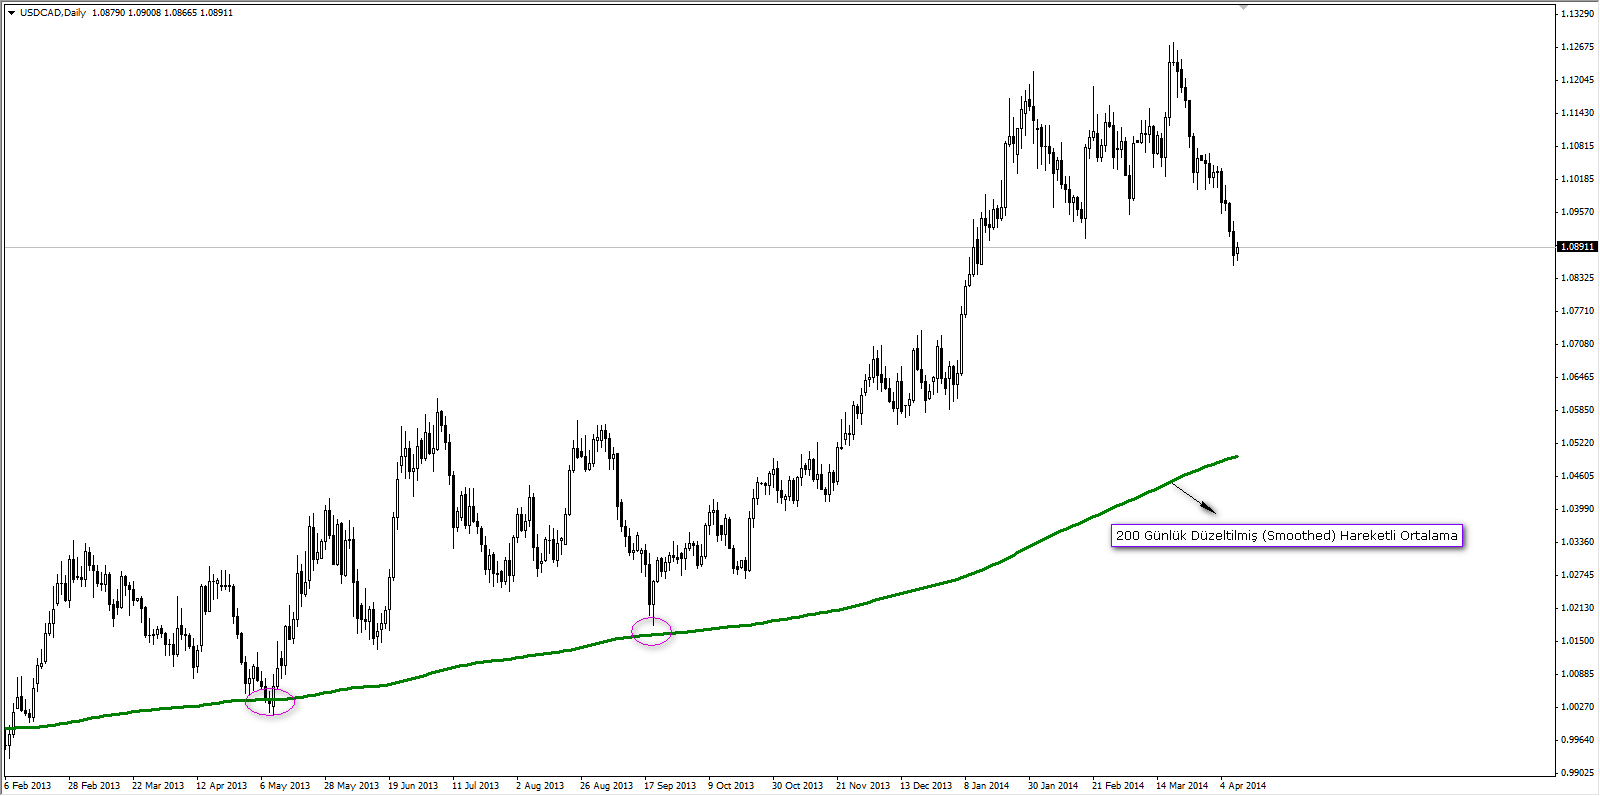The height and width of the screenshot is (796, 1600).
Task: Click the 0.99640 level on price scale
Action: [x=1577, y=740]
